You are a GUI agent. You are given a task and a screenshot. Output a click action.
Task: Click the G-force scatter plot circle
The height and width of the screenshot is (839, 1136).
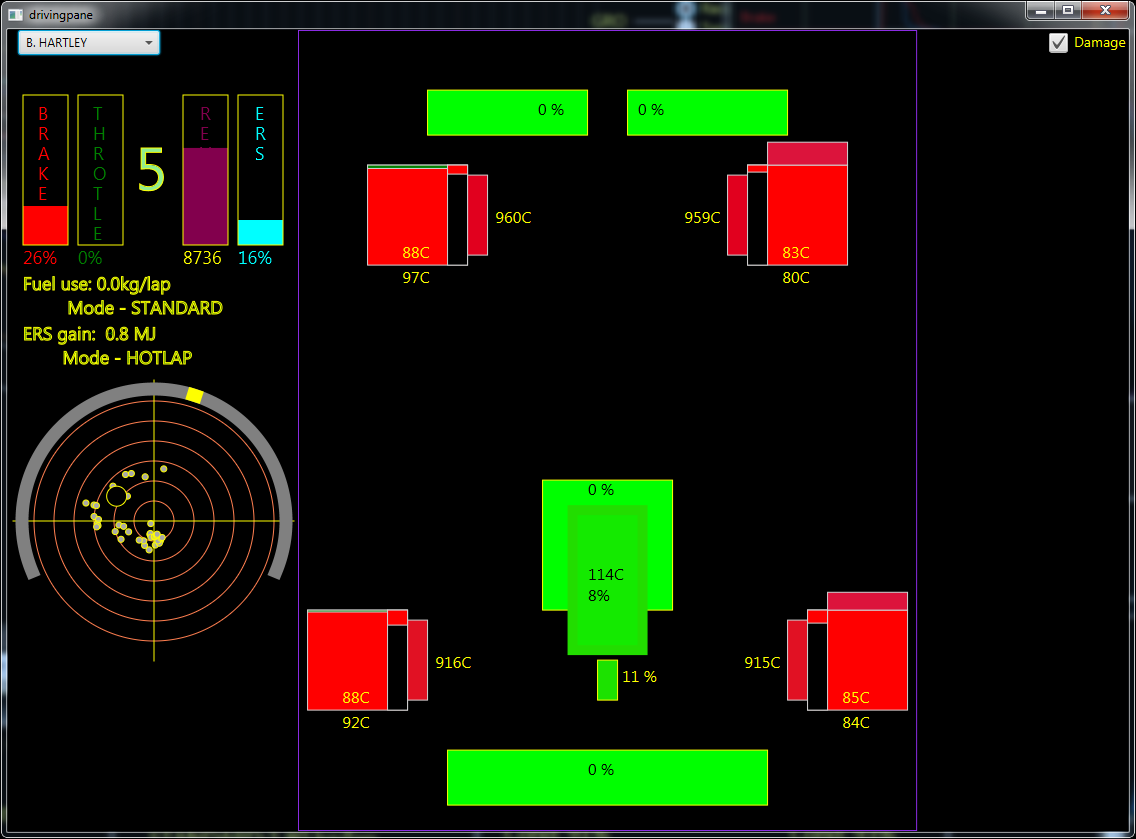point(152,520)
